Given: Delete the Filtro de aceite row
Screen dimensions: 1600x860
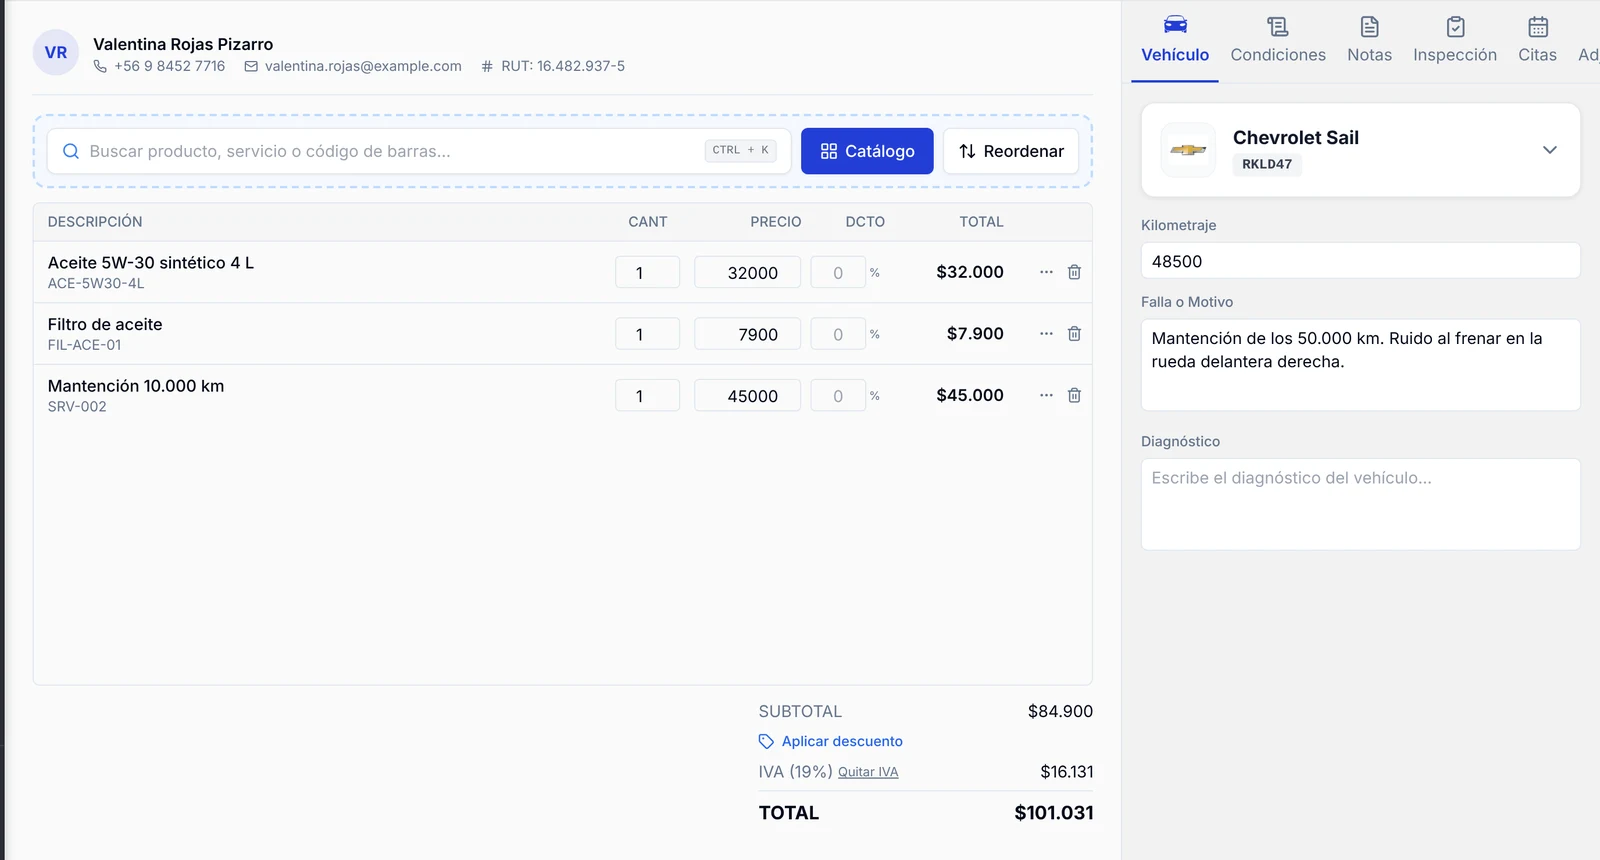Looking at the screenshot, I should point(1074,334).
